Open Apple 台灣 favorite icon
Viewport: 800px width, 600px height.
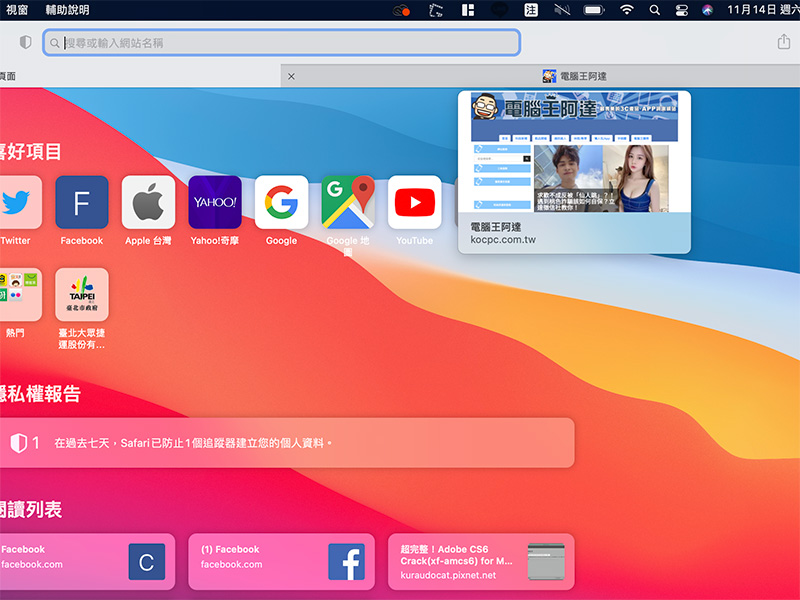[x=148, y=203]
